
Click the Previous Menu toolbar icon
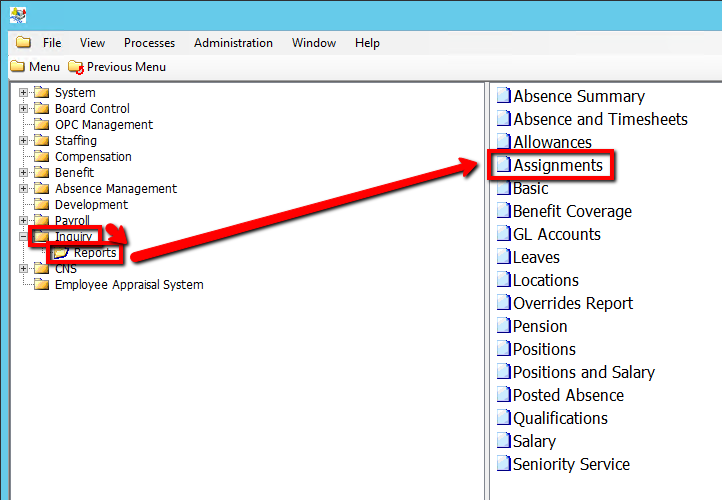pos(76,67)
